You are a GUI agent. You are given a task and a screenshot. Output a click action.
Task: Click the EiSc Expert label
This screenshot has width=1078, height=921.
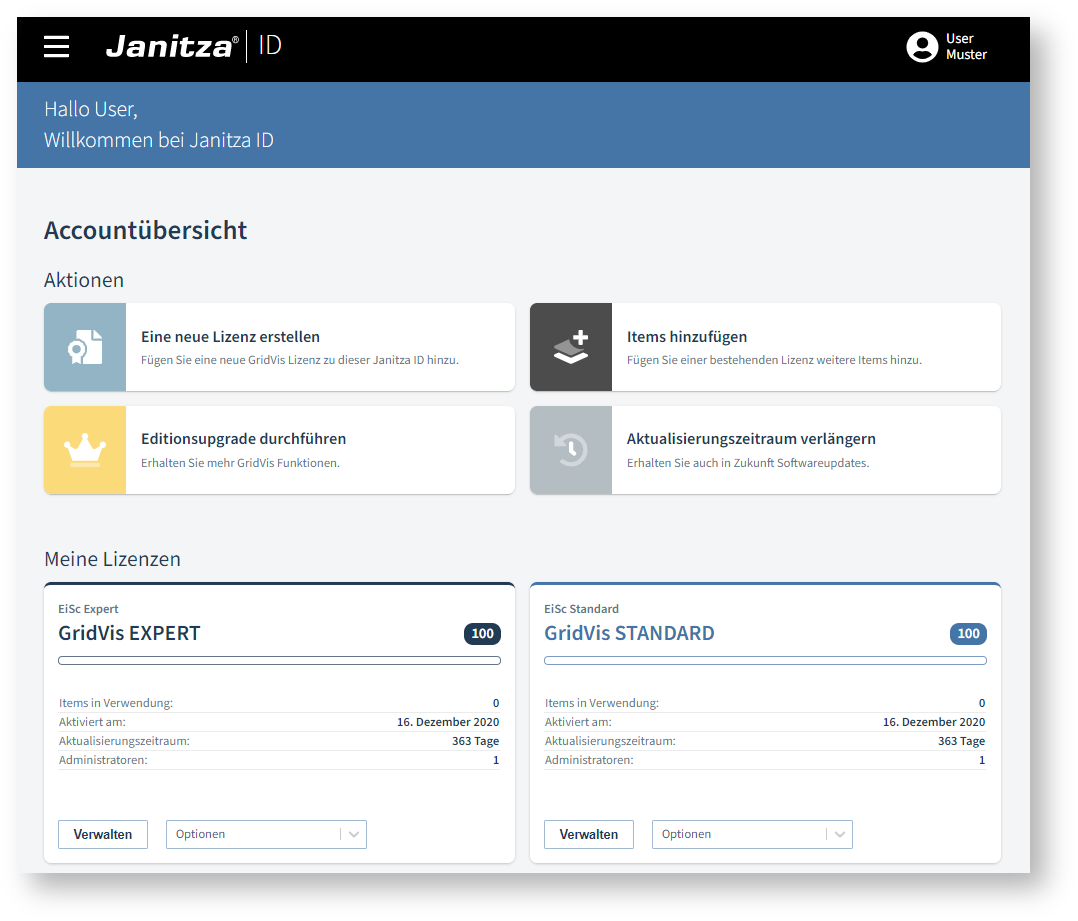[x=88, y=609]
